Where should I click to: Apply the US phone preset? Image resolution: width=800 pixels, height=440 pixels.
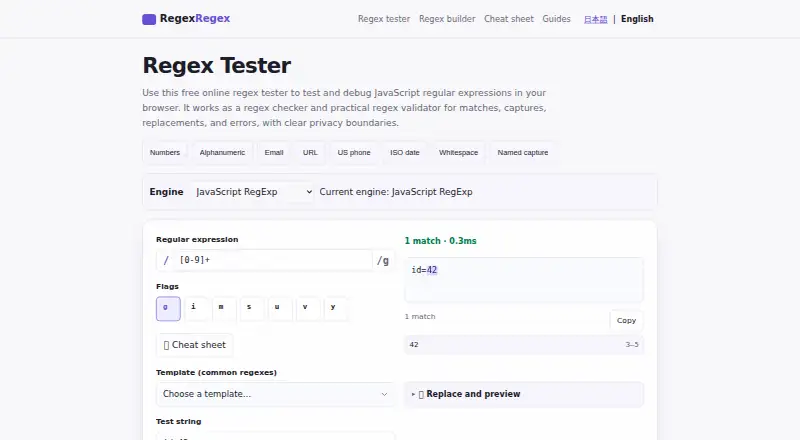(354, 153)
